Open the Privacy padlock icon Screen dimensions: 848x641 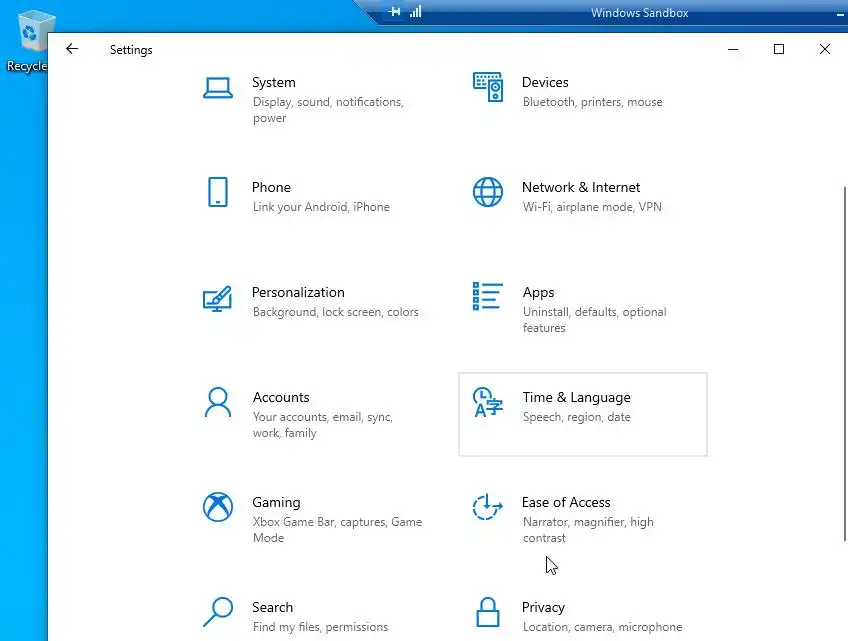pyautogui.click(x=488, y=612)
